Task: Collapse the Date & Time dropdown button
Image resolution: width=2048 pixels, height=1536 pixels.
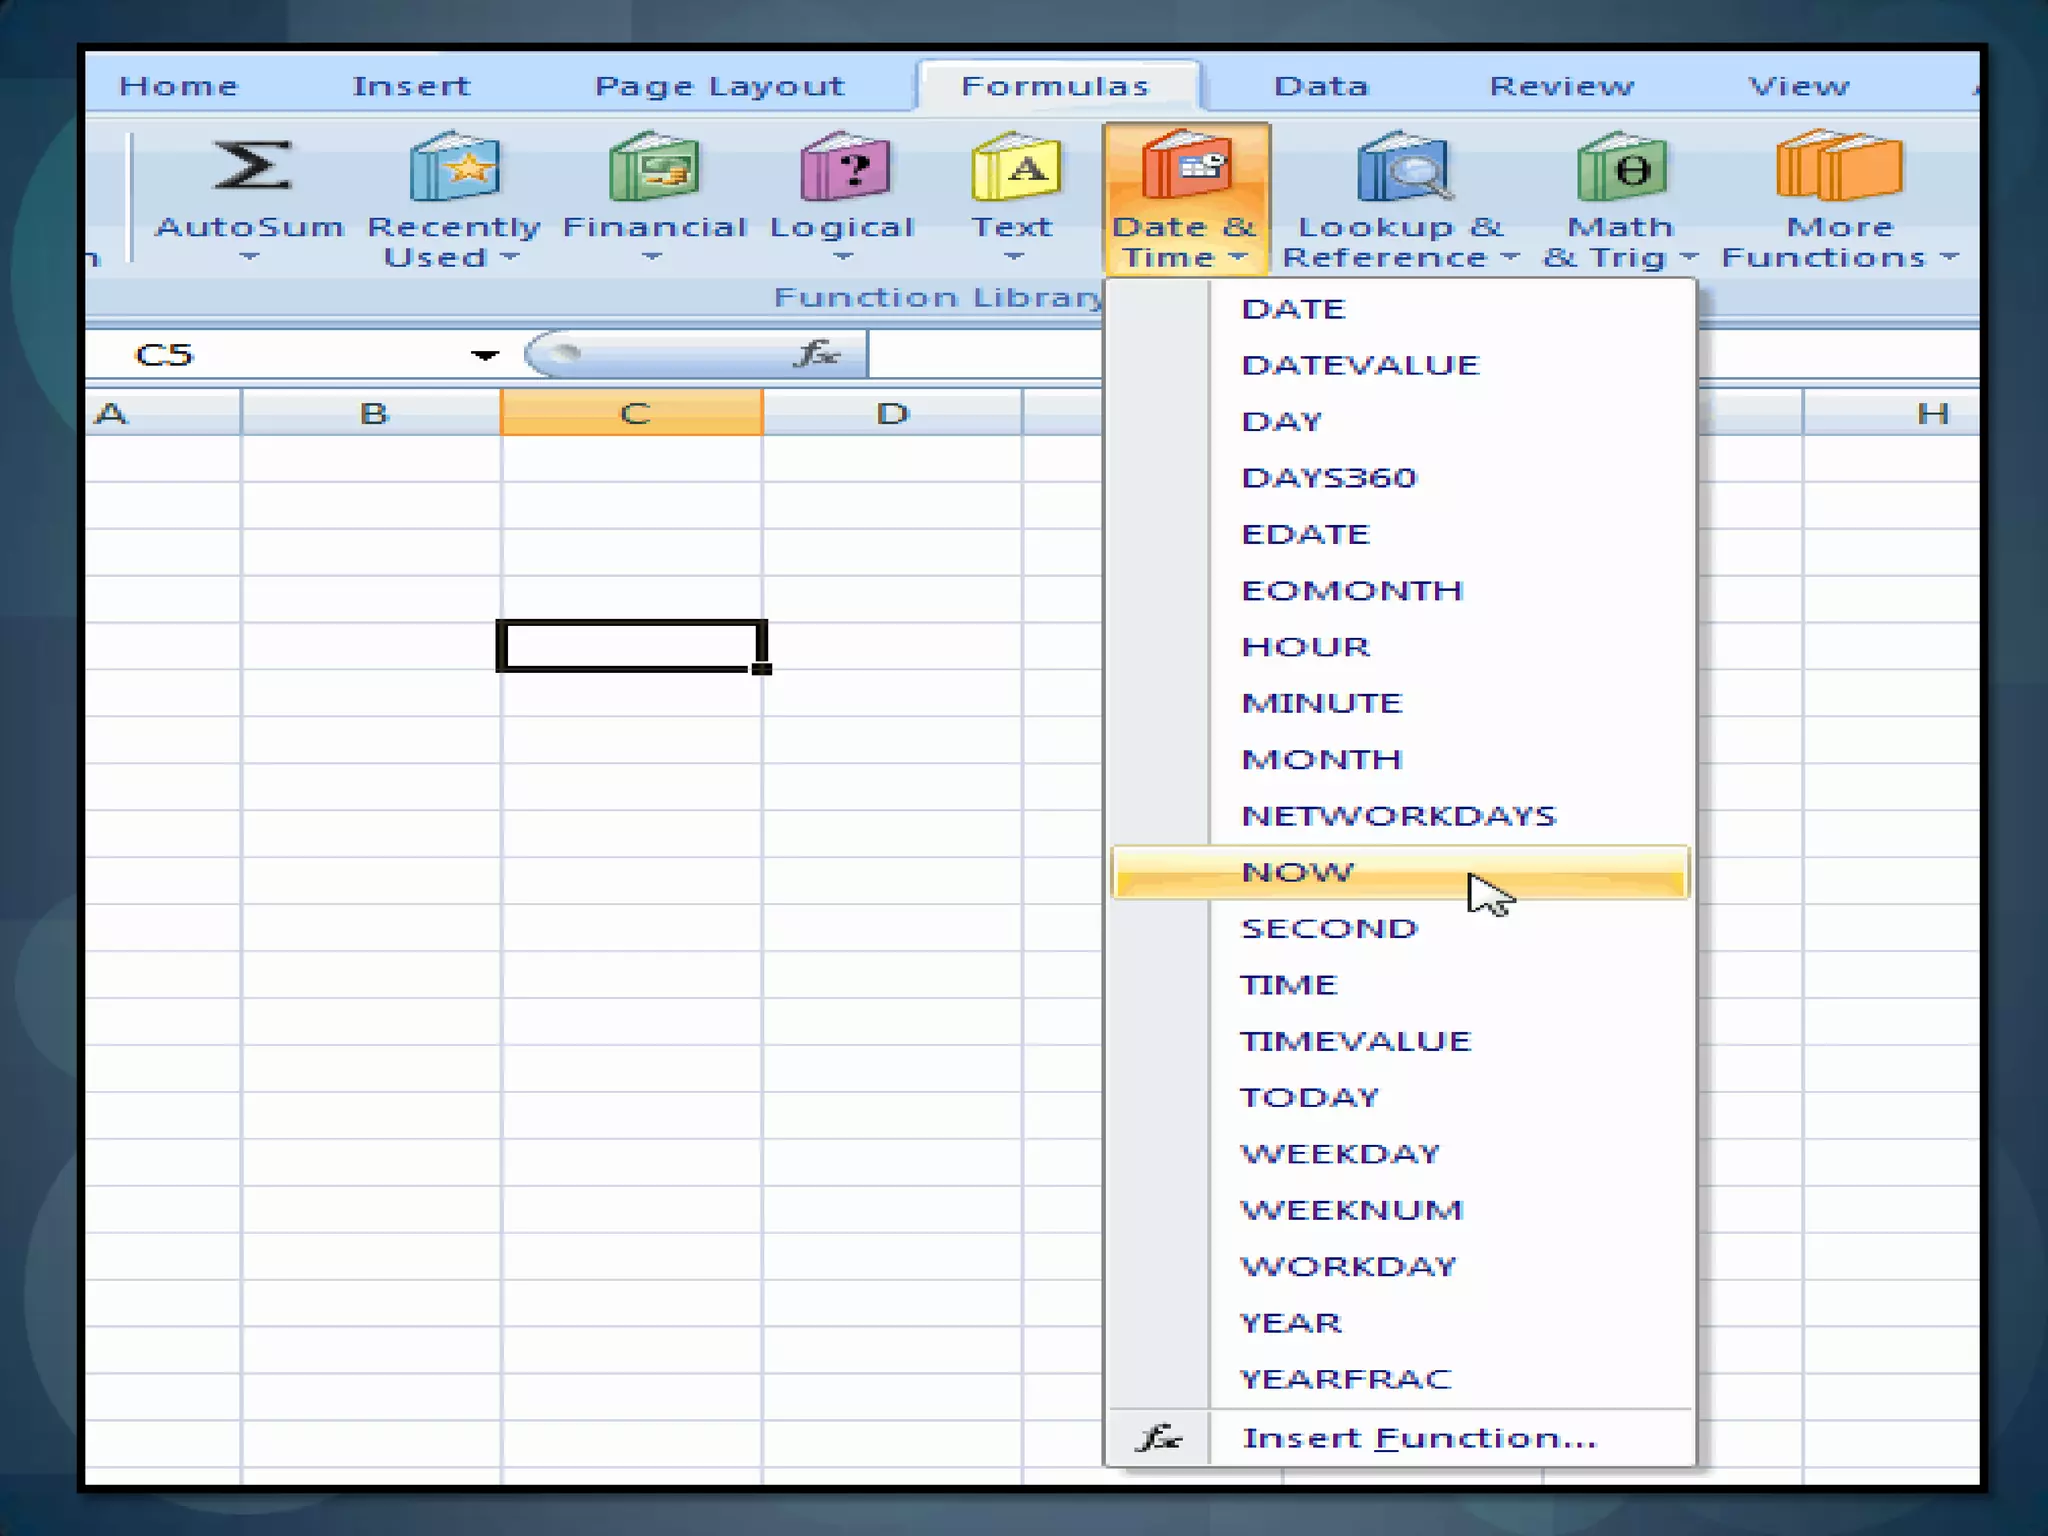Action: (1186, 200)
